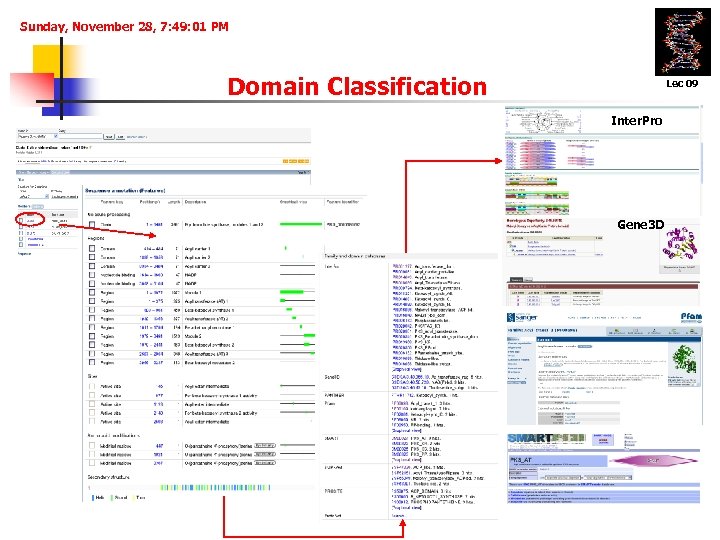Open the DNA helix image in the corner
This screenshot has height=540, width=720.
click(682, 42)
